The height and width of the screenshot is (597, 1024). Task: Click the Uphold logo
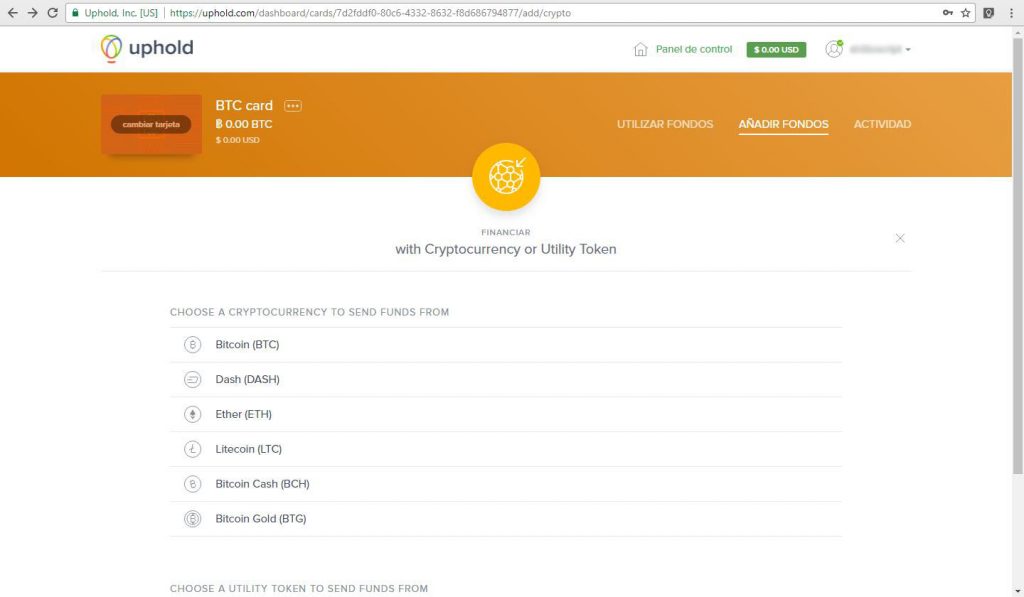(x=147, y=48)
